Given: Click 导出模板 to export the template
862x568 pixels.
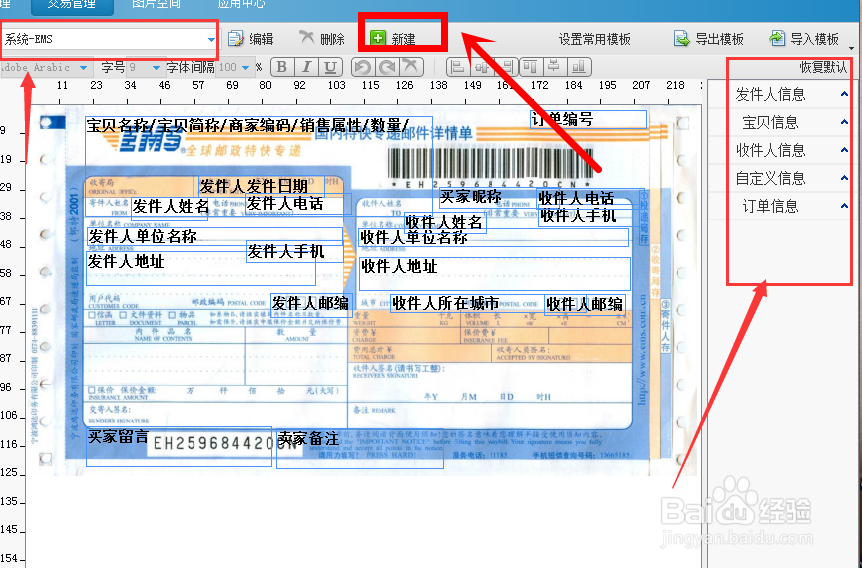Looking at the screenshot, I should pos(709,39).
